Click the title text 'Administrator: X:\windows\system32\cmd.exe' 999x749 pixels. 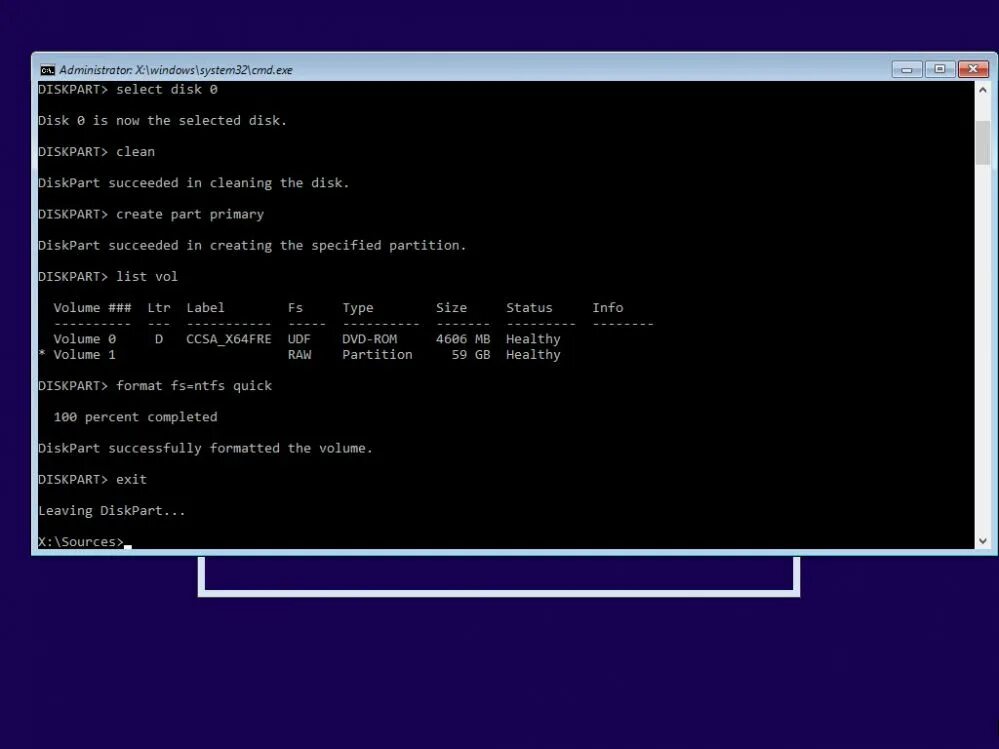(x=176, y=70)
